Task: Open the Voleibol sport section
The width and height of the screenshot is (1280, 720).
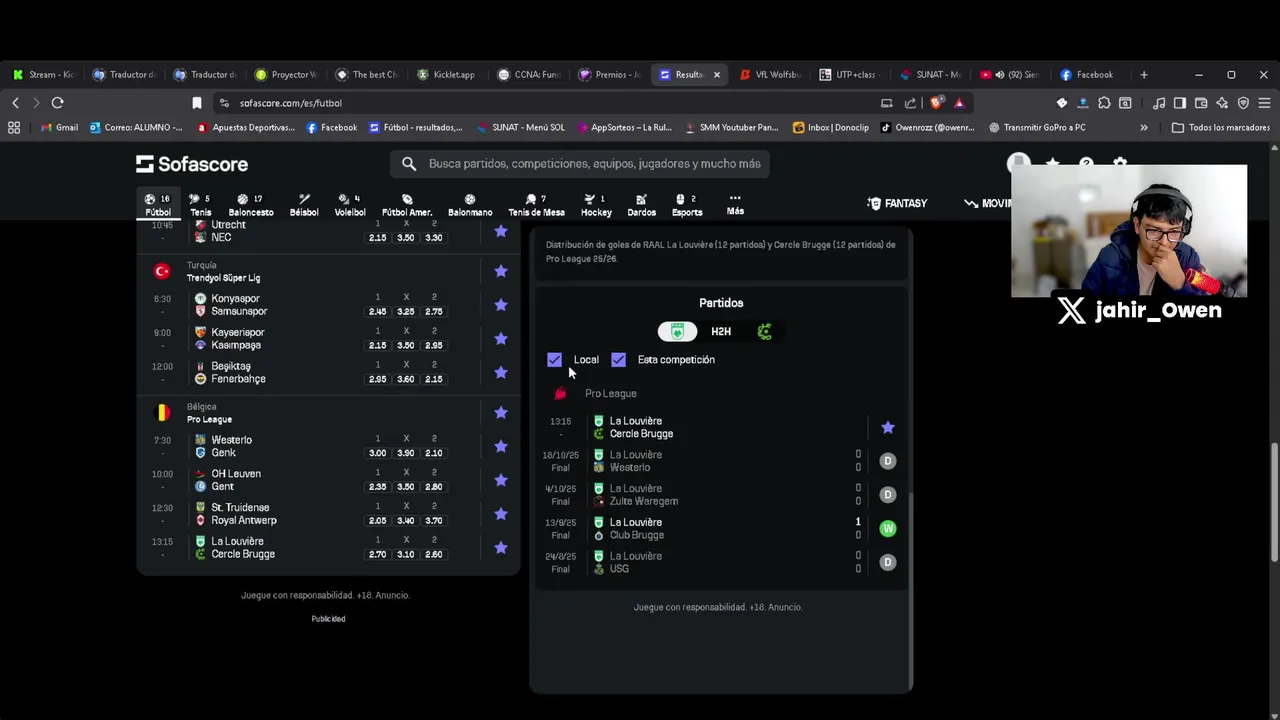Action: click(x=350, y=205)
